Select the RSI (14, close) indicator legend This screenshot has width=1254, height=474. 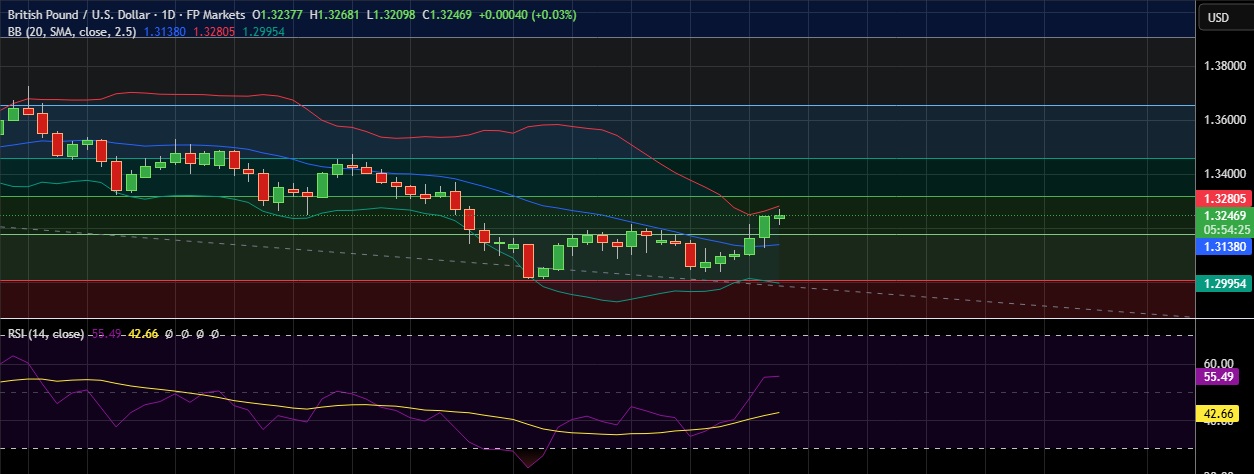(48, 333)
